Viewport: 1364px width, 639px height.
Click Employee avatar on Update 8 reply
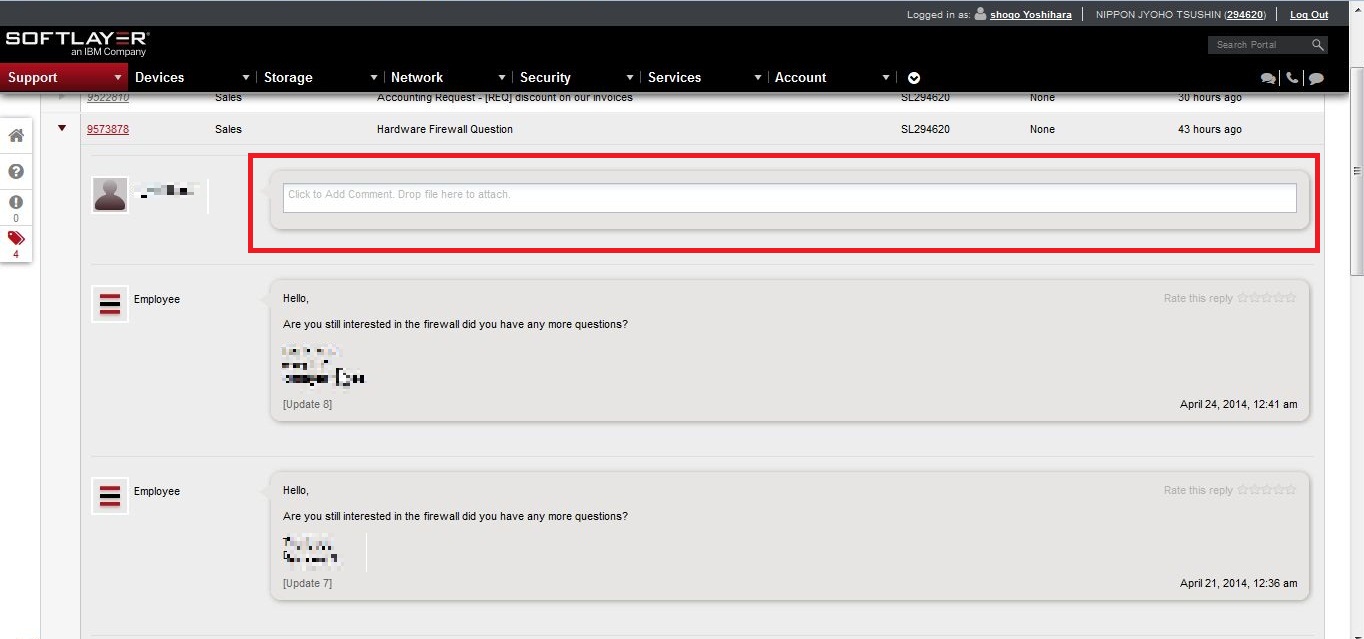(110, 303)
